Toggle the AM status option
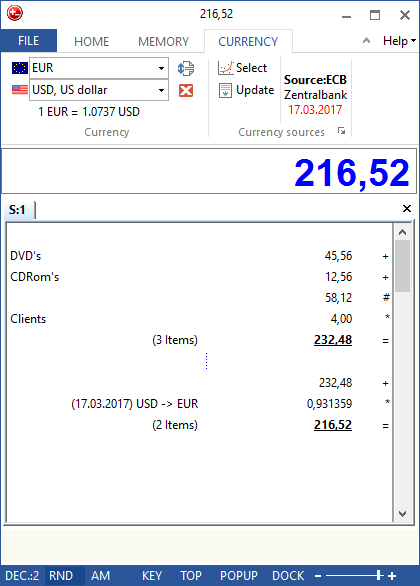420x586 pixels. [101, 576]
